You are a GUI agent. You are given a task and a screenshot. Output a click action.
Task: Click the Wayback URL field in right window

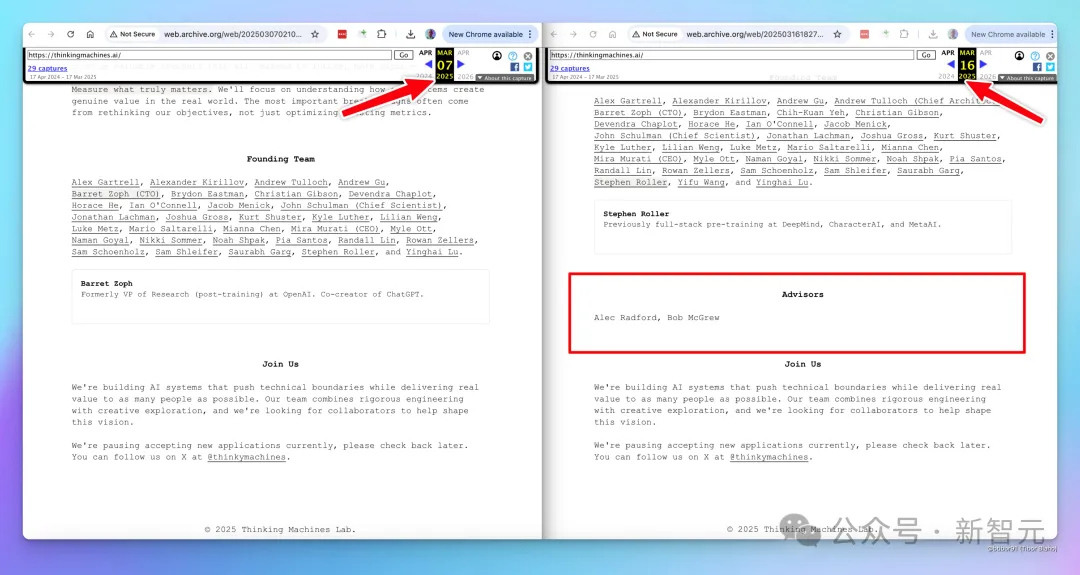(x=731, y=55)
